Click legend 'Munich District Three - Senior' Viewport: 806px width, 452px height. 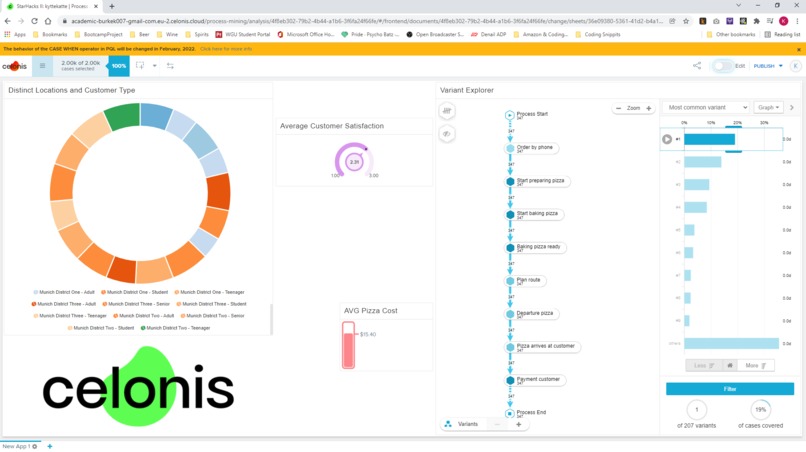[136, 304]
